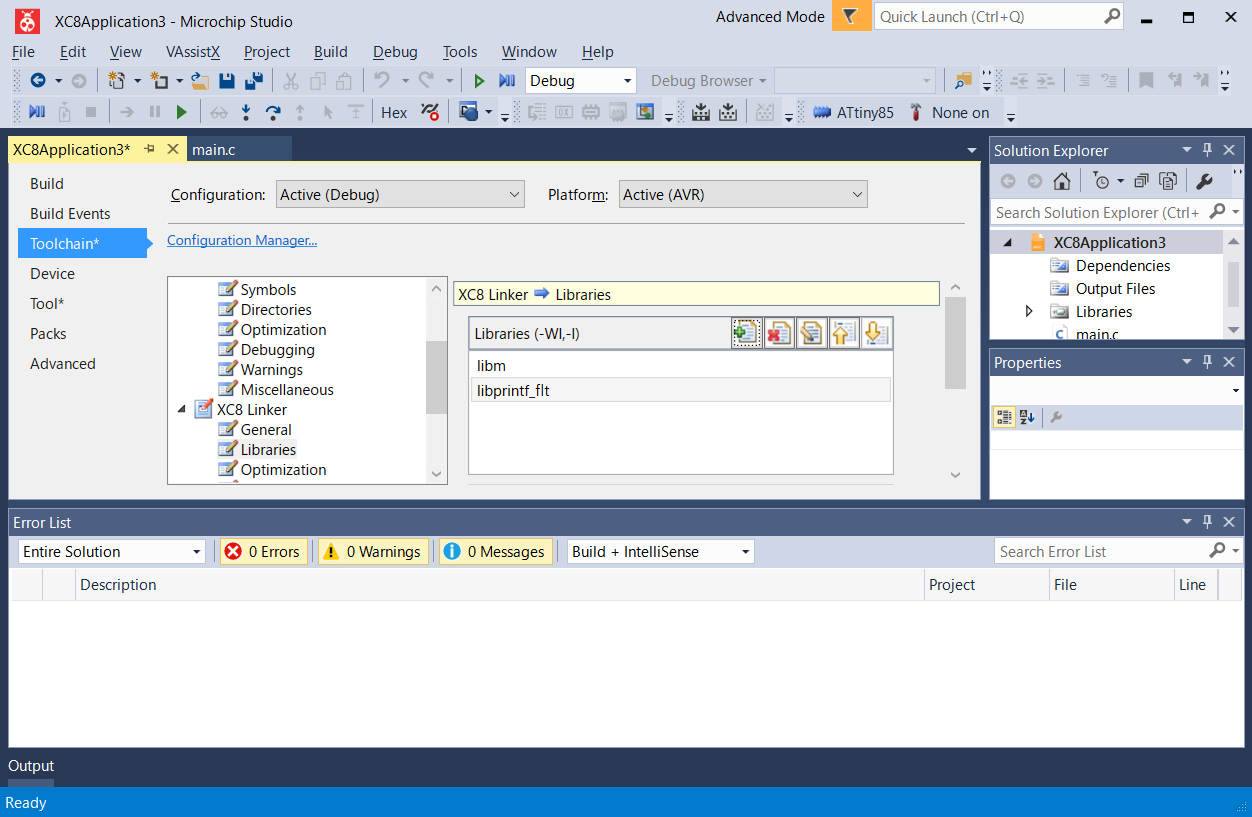The width and height of the screenshot is (1252, 817).
Task: Toggle the 0 Warnings filter
Action: pos(373,551)
